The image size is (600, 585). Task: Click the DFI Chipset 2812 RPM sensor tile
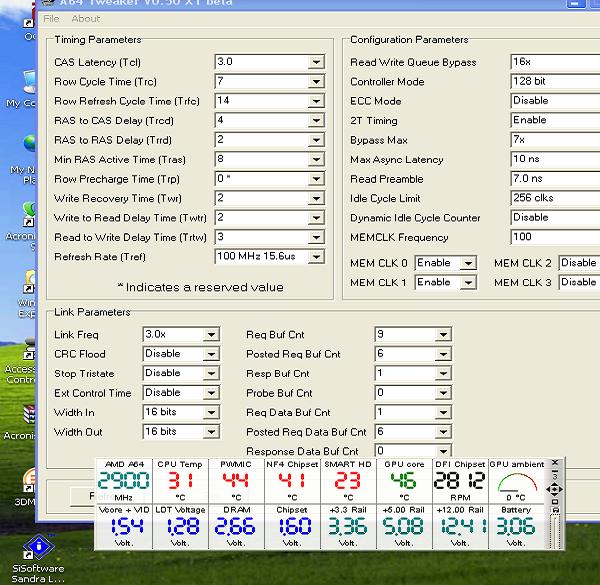[x=460, y=481]
